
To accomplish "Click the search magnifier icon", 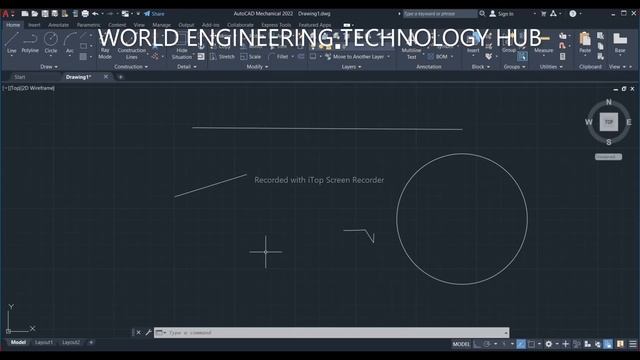I will [x=482, y=13].
